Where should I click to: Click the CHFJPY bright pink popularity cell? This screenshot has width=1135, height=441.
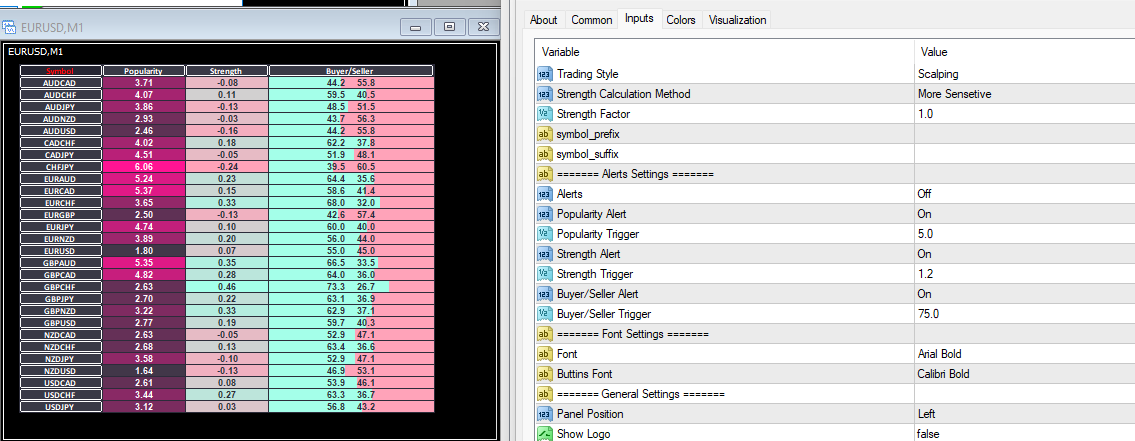143,167
